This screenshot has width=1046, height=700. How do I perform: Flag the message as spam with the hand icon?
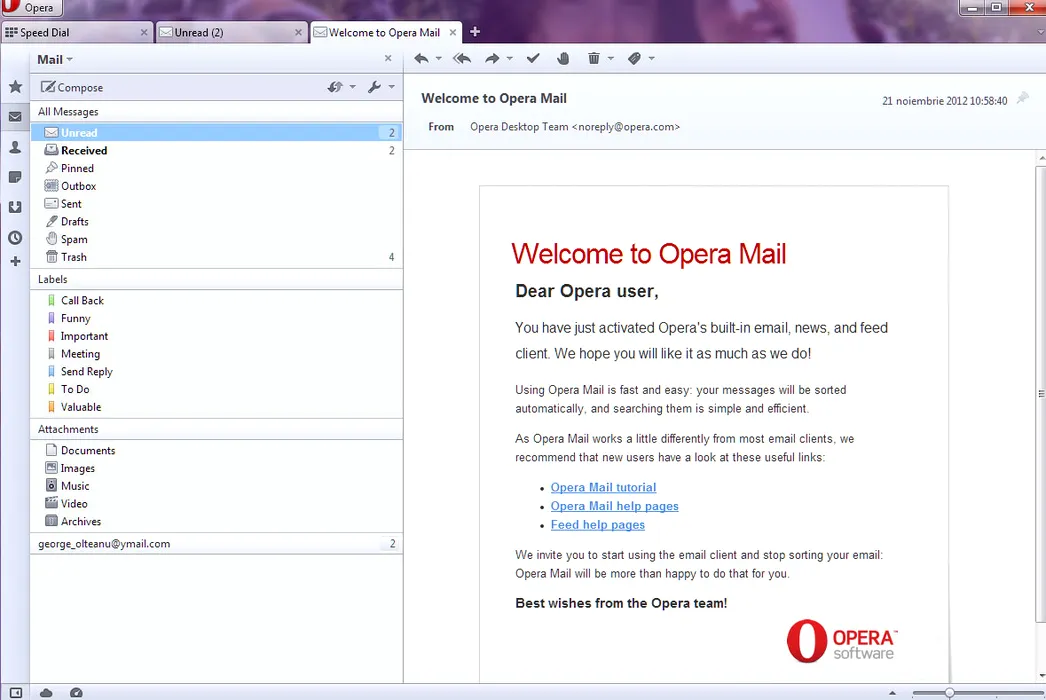click(x=564, y=59)
